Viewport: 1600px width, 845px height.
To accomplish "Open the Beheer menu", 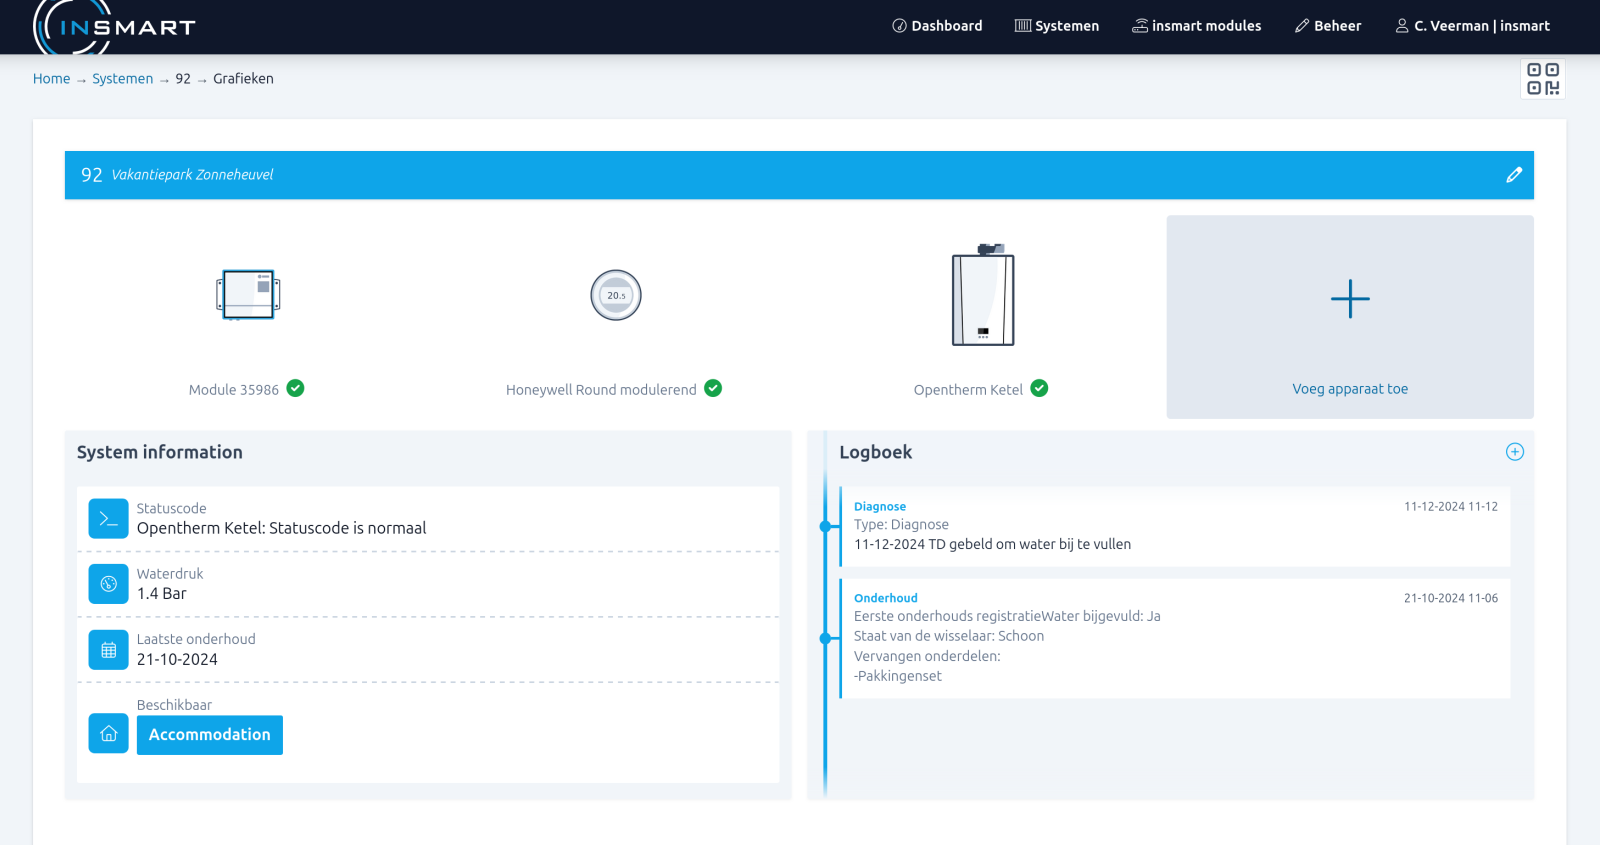I will [1328, 26].
